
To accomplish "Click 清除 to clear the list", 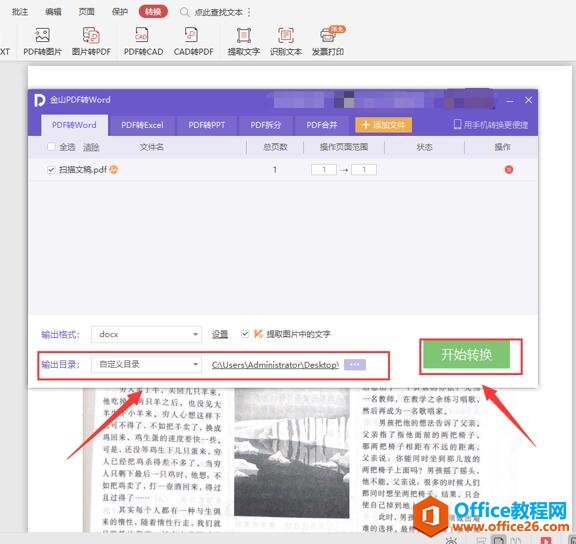I will coord(91,147).
